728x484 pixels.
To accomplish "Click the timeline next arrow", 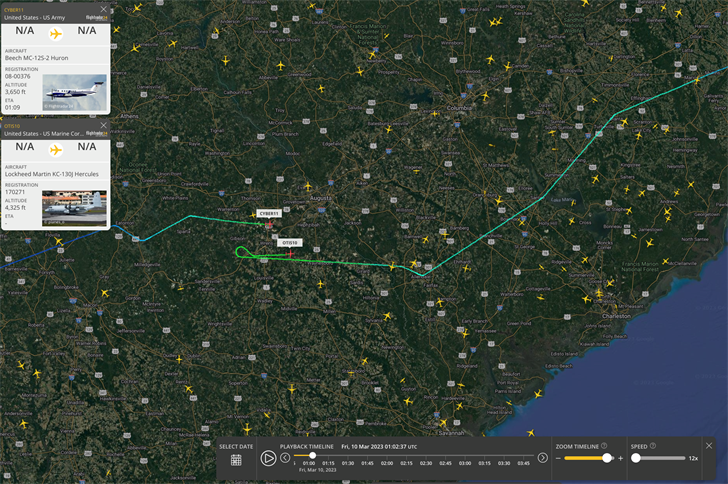I will (542, 458).
